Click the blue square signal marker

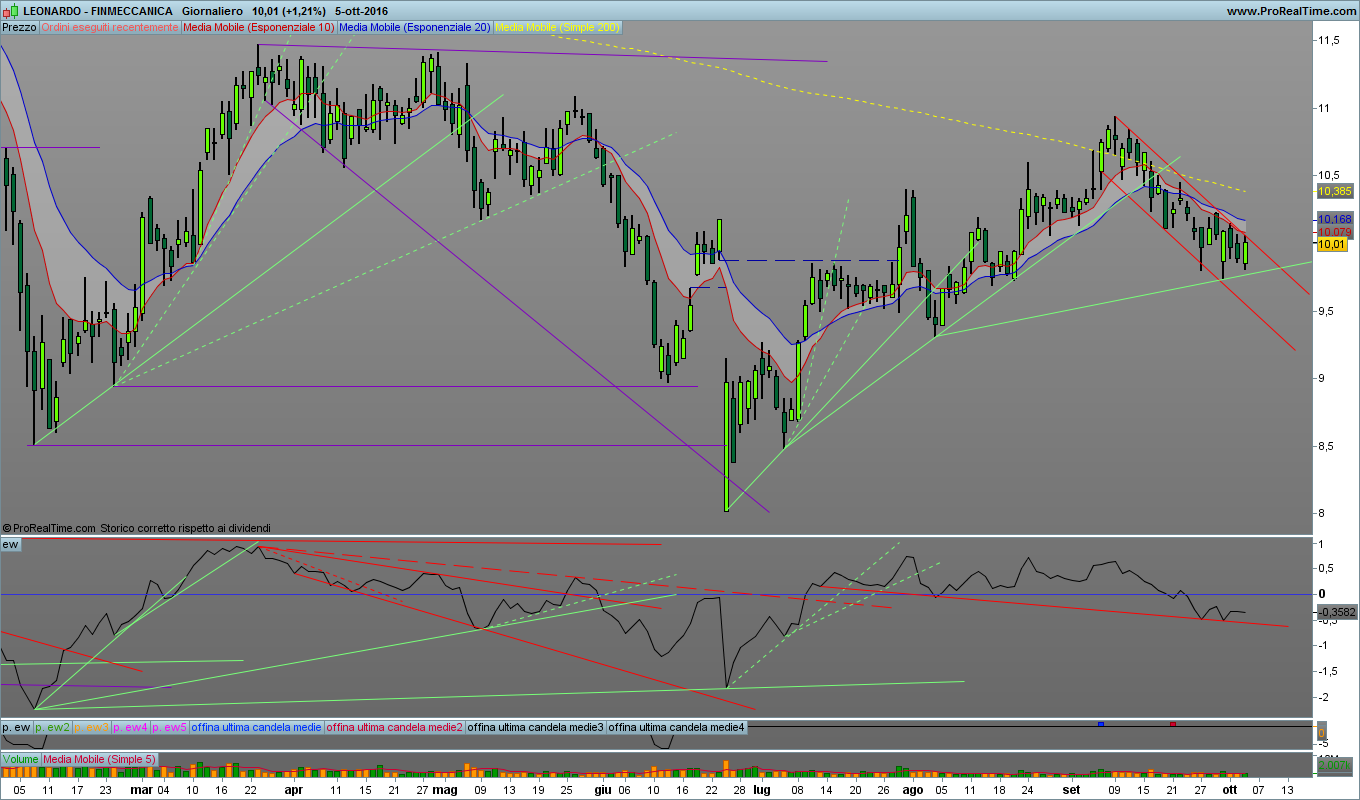tap(1100, 723)
